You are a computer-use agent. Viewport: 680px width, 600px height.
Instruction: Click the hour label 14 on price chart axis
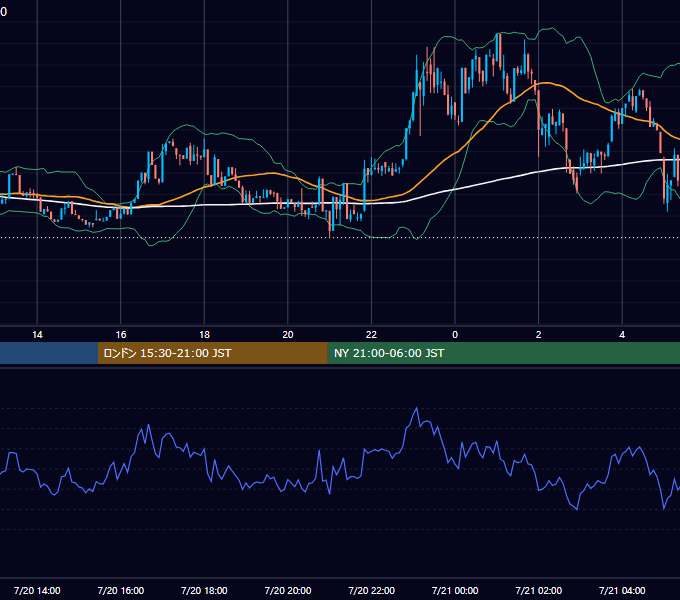click(37, 335)
